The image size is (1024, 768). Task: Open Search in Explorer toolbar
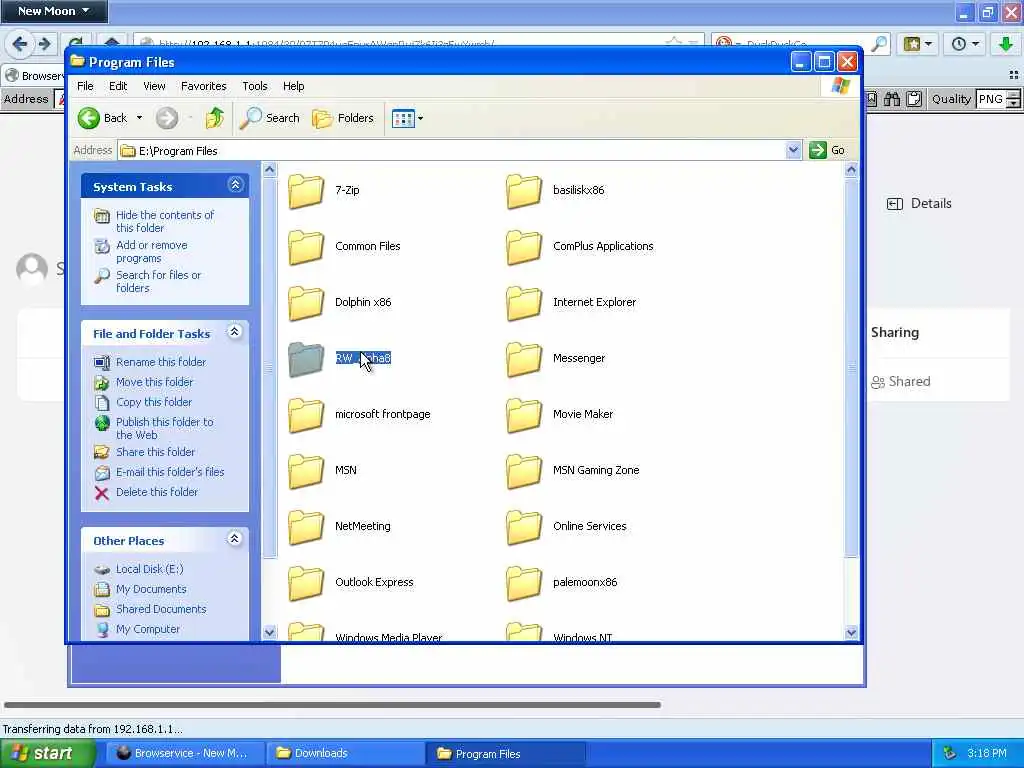(269, 118)
